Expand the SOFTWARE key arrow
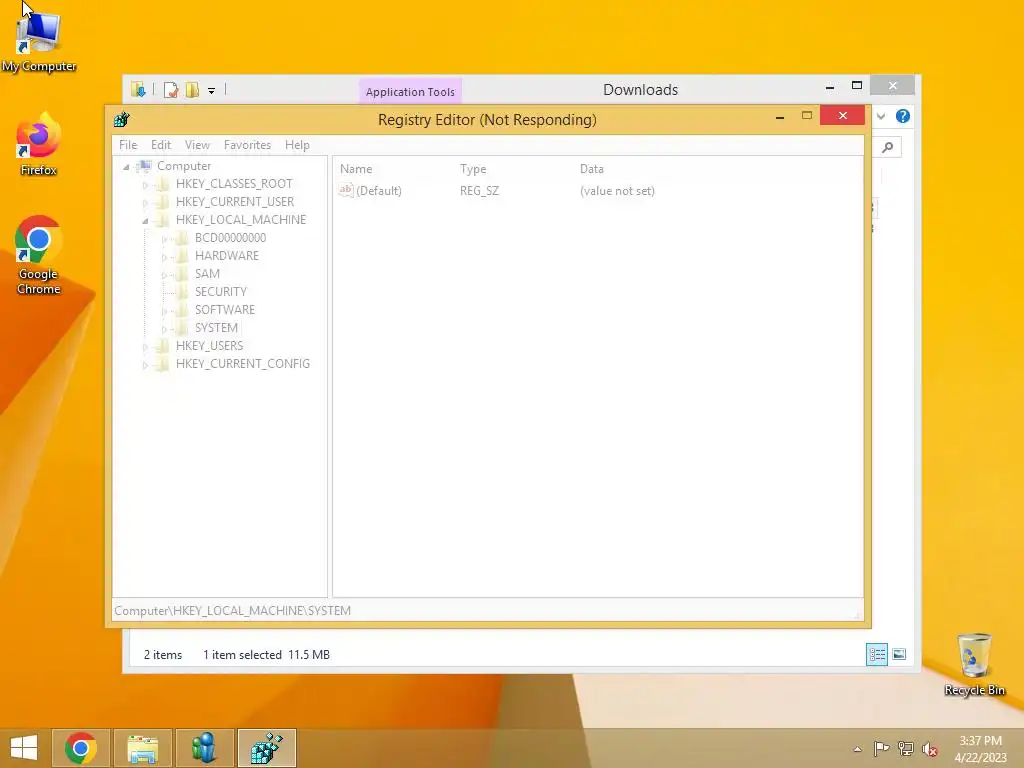Viewport: 1024px width, 768px height. (x=165, y=311)
